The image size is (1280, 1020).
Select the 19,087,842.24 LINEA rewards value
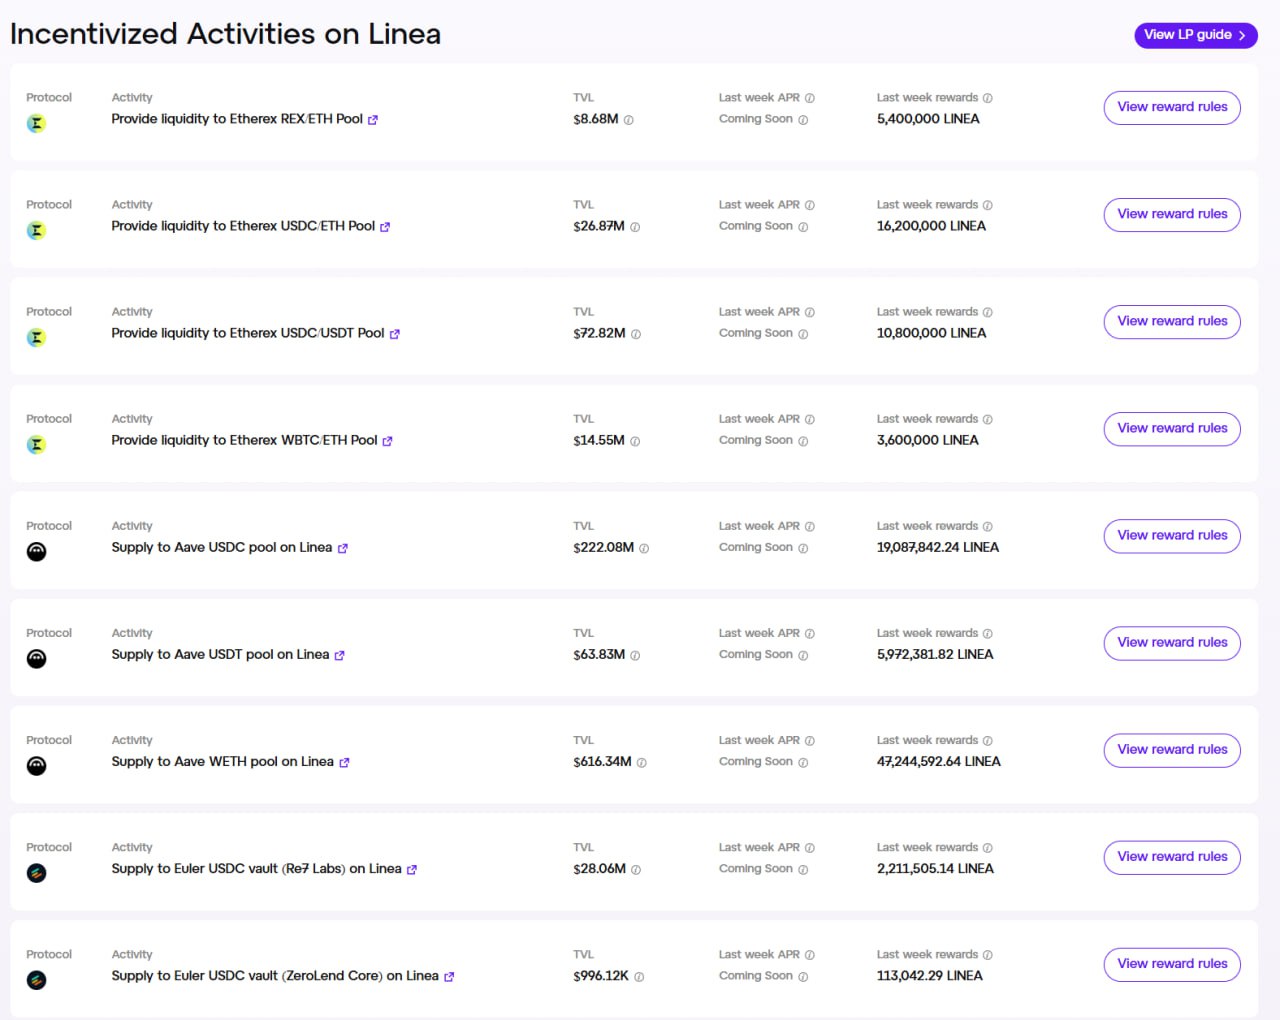coord(938,547)
